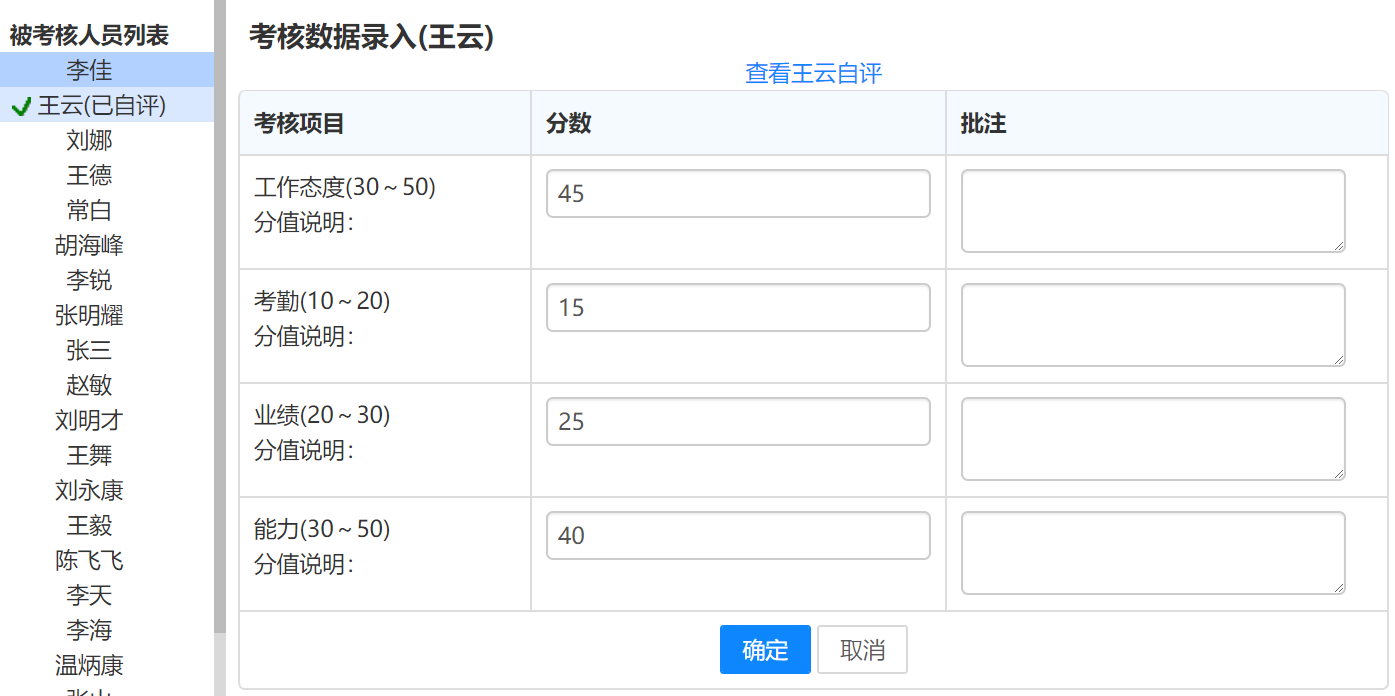The image size is (1395, 696).
Task: Focus the 能力 annotation textarea
Action: (1153, 552)
